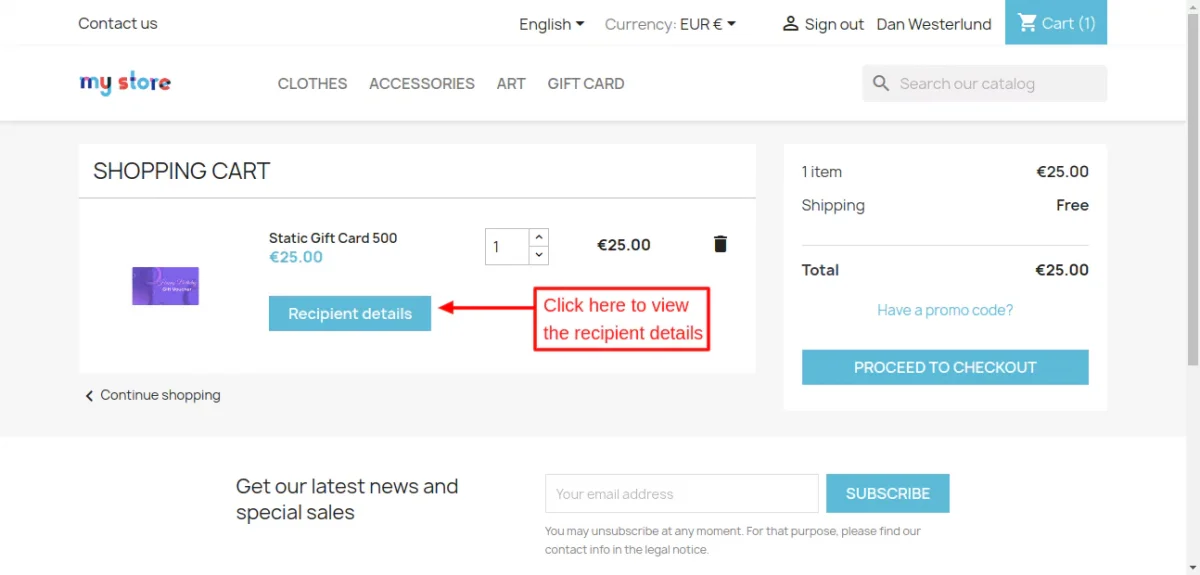Increase gift card quantity with up arrow
The width and height of the screenshot is (1200, 575).
(x=539, y=237)
